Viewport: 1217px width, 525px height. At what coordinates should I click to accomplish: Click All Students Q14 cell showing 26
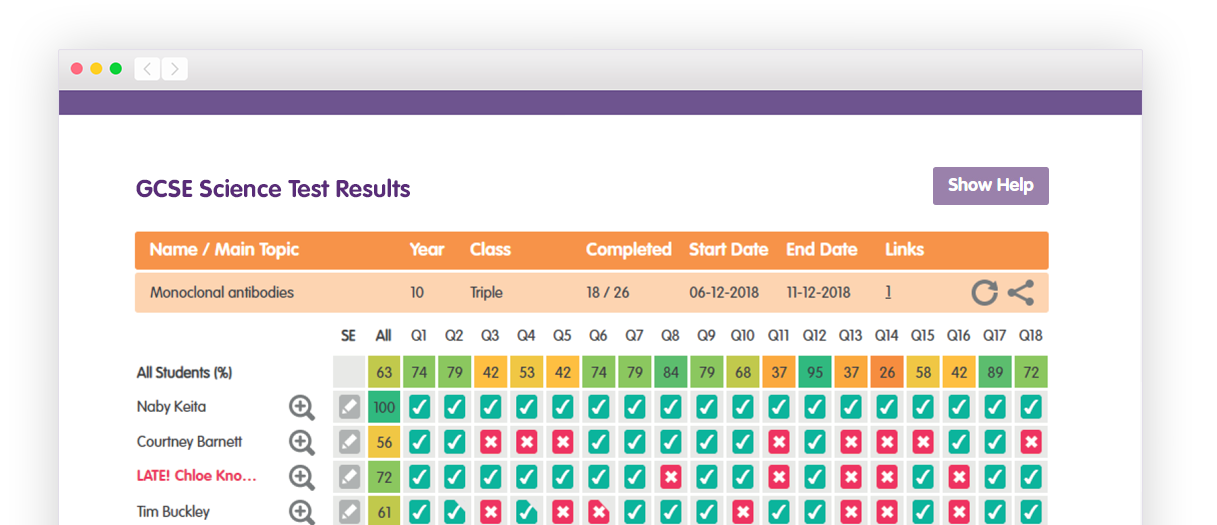coord(887,372)
